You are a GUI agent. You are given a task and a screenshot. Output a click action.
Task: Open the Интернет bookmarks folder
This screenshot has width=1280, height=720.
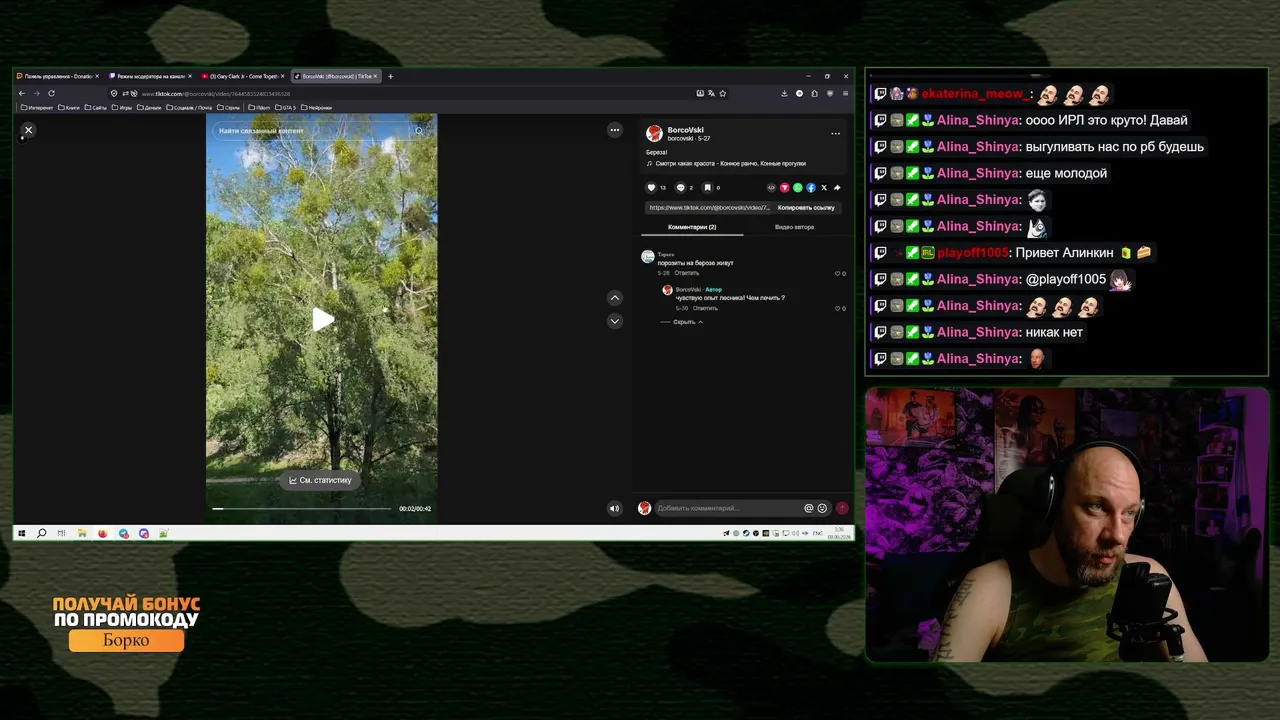point(37,107)
